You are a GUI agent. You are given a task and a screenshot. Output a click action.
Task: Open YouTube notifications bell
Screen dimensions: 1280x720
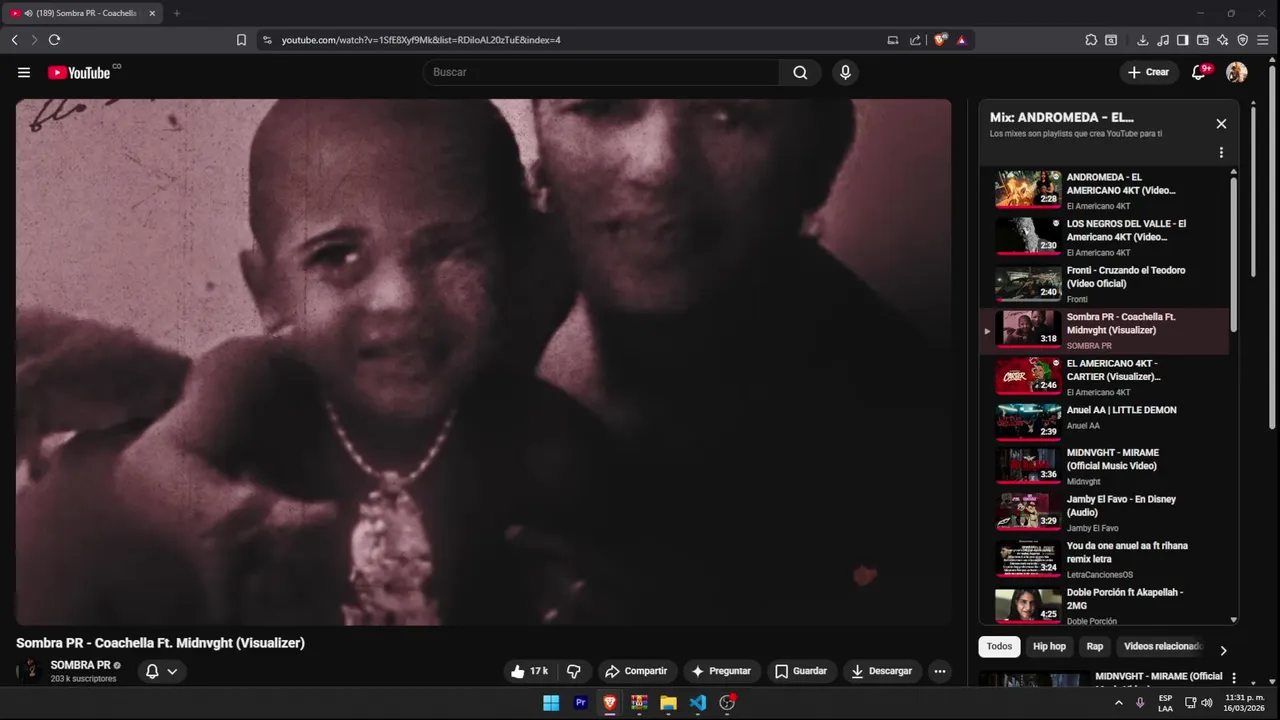[x=1199, y=72]
